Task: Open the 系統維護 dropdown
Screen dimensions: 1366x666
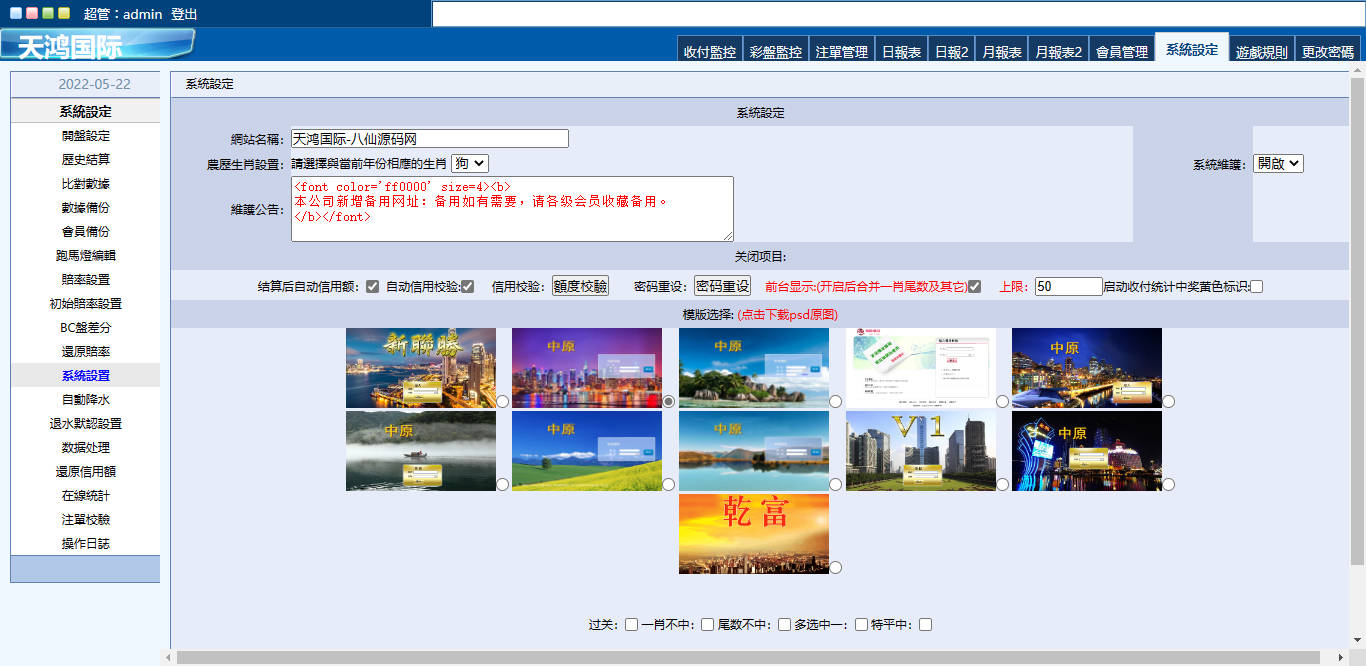Action: pyautogui.click(x=1278, y=163)
